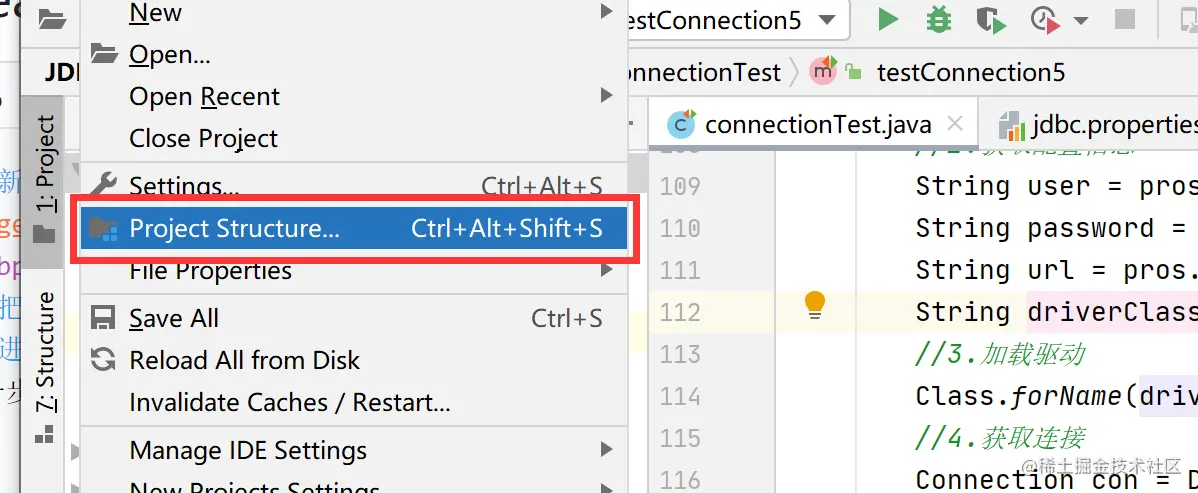Switch to the jdbc.properties editor tab
This screenshot has height=493, width=1198.
pos(1093,125)
